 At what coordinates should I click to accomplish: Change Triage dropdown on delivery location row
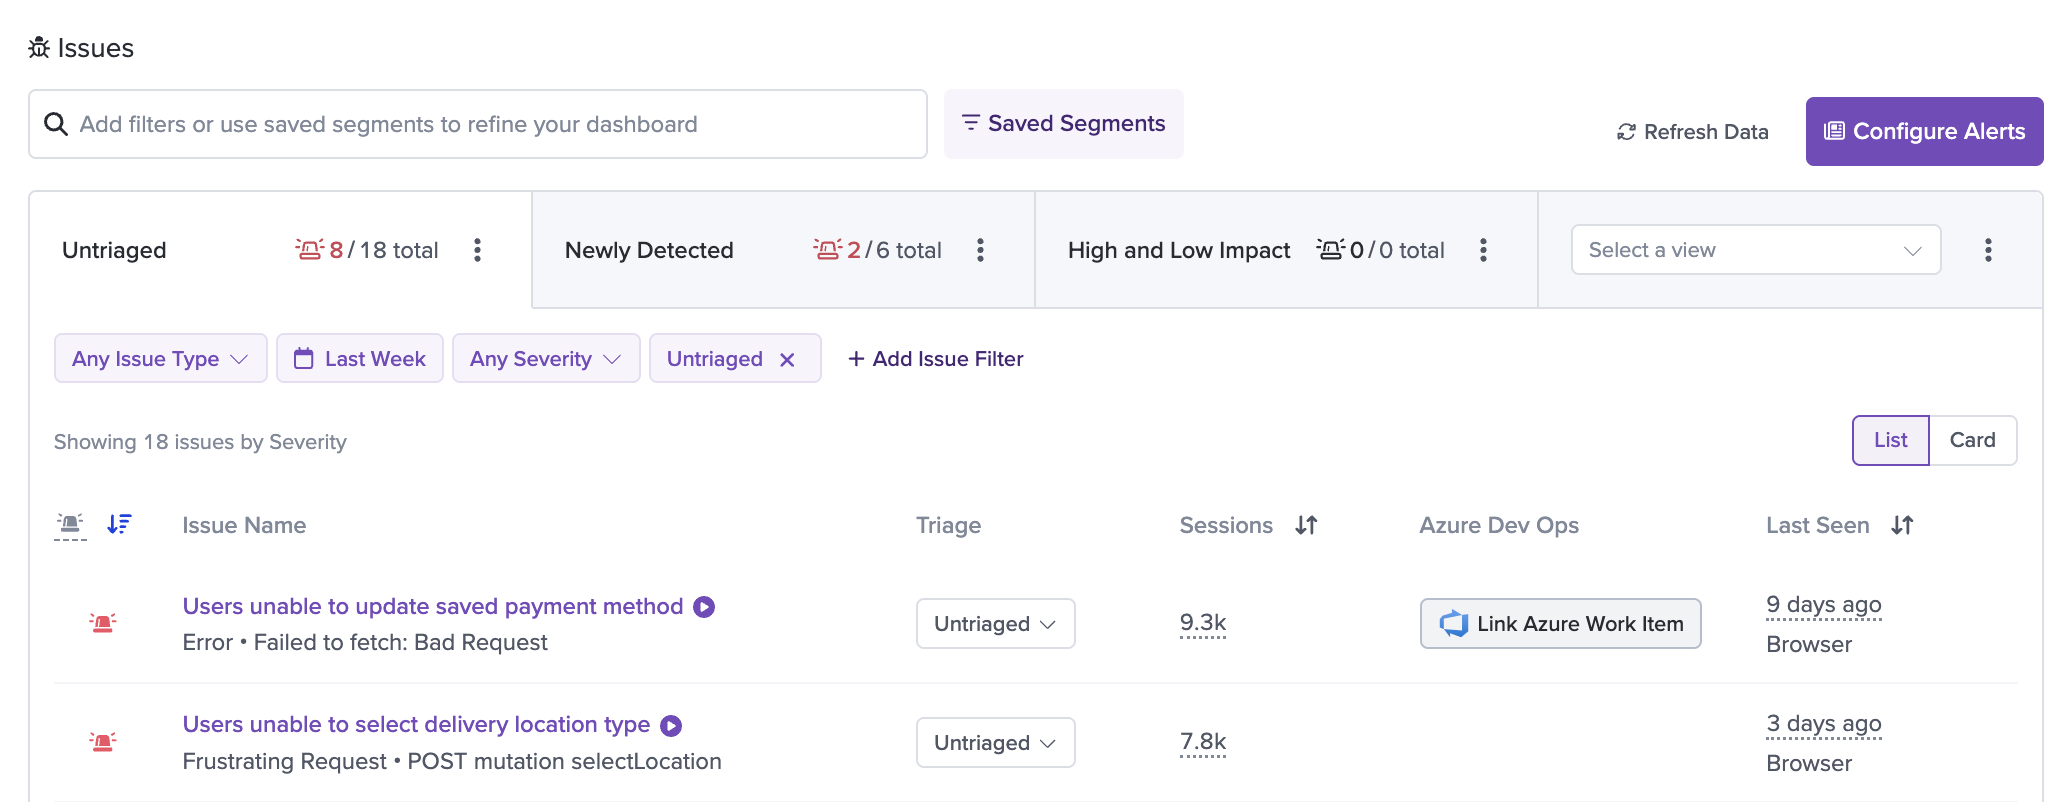pos(996,743)
